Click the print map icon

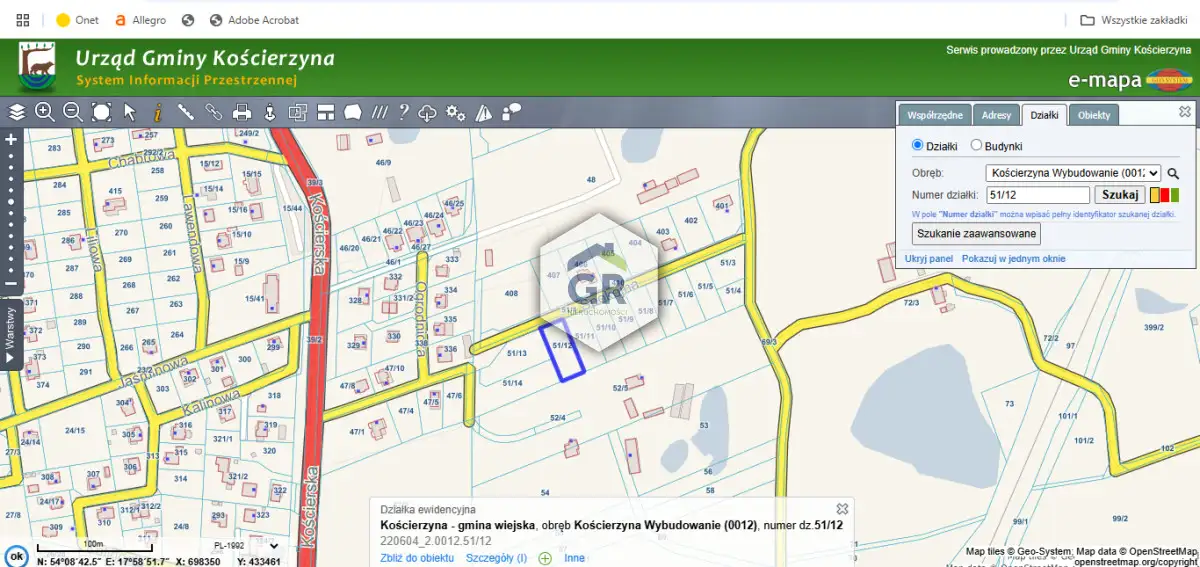pos(241,112)
